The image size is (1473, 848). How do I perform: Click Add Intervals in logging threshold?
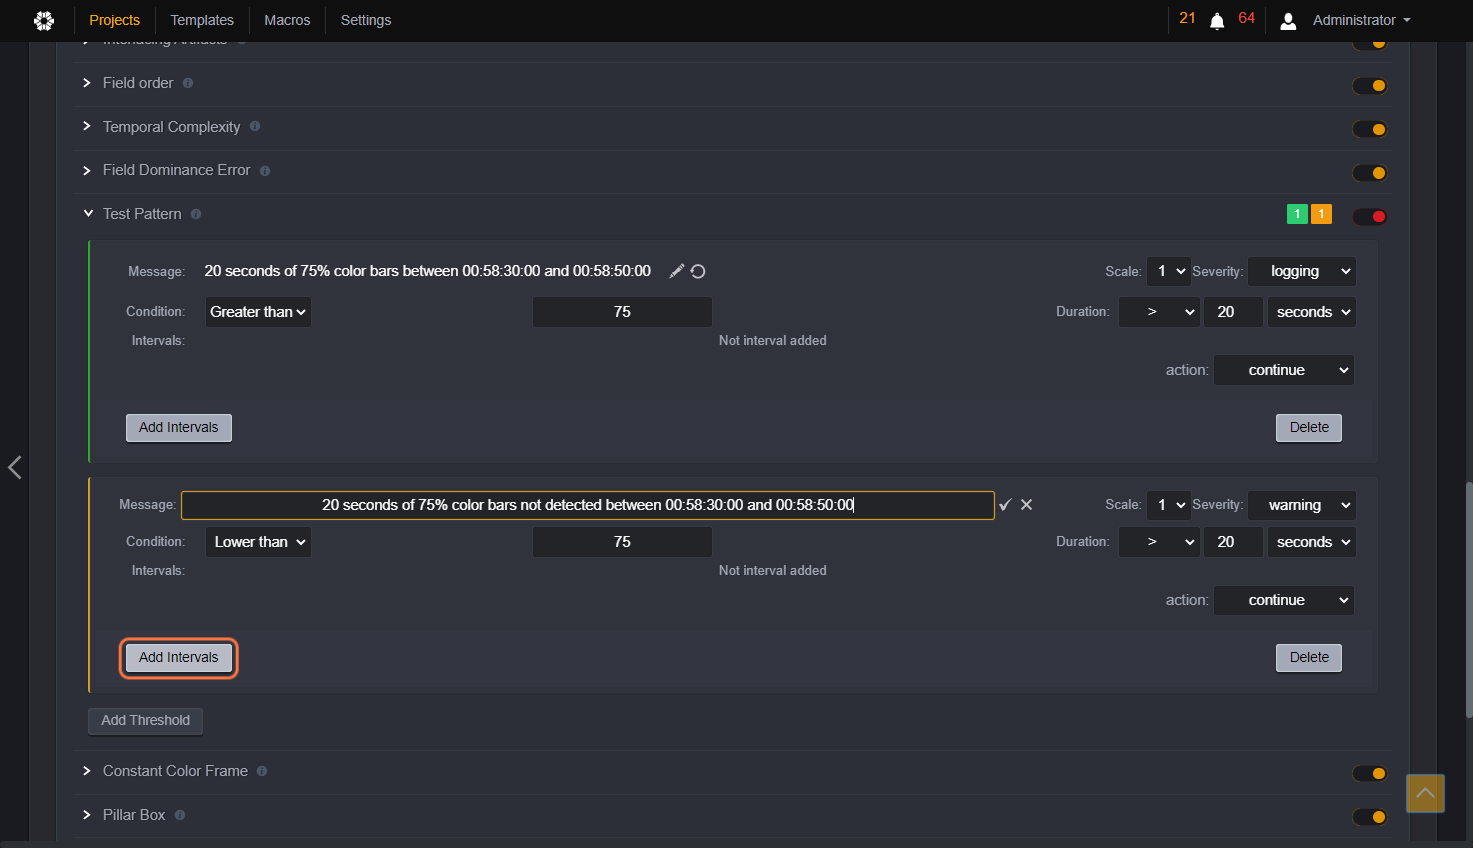click(x=179, y=428)
